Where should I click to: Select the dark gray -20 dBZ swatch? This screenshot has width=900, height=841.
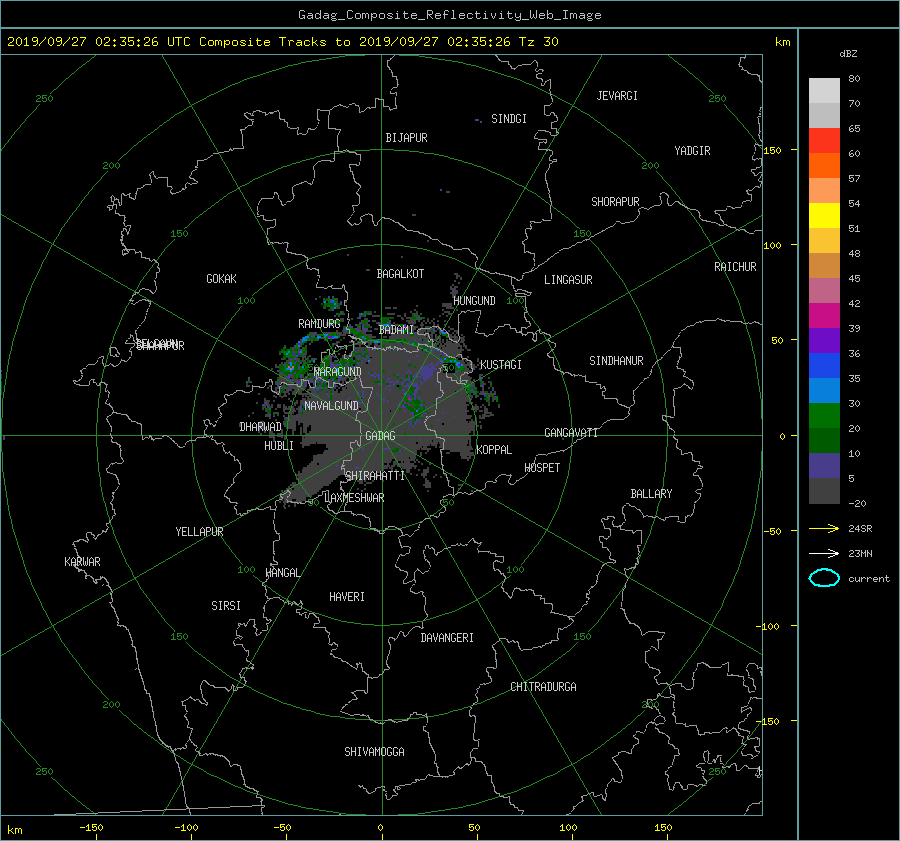[824, 490]
